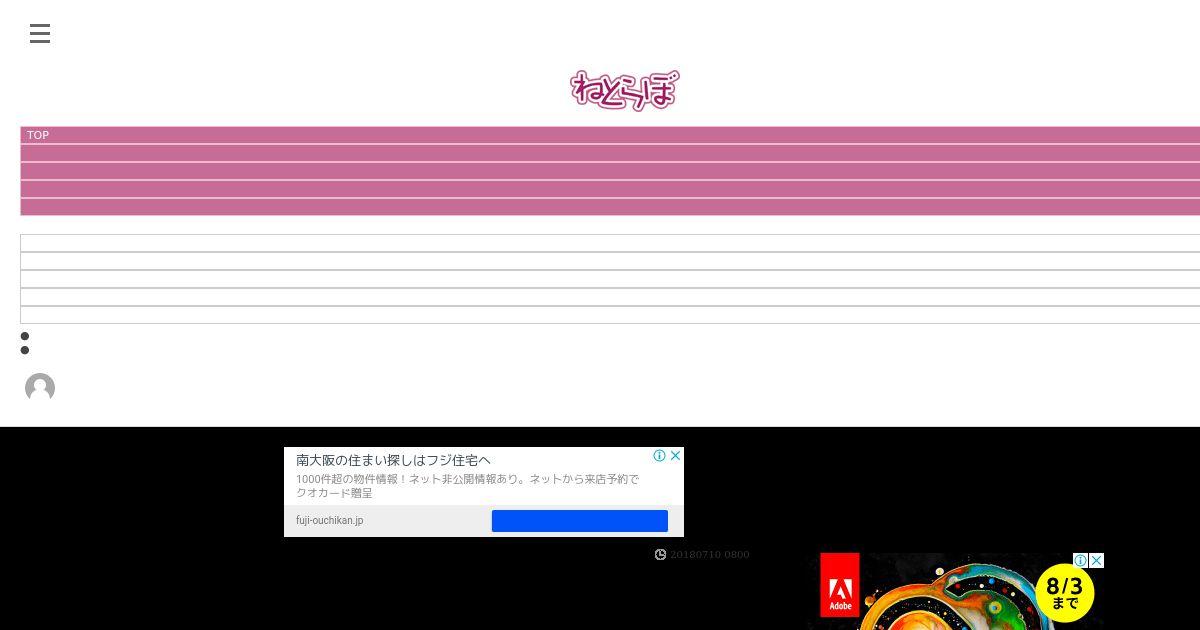Select the TOP navigation item
Viewport: 1200px width, 630px height.
[38, 135]
